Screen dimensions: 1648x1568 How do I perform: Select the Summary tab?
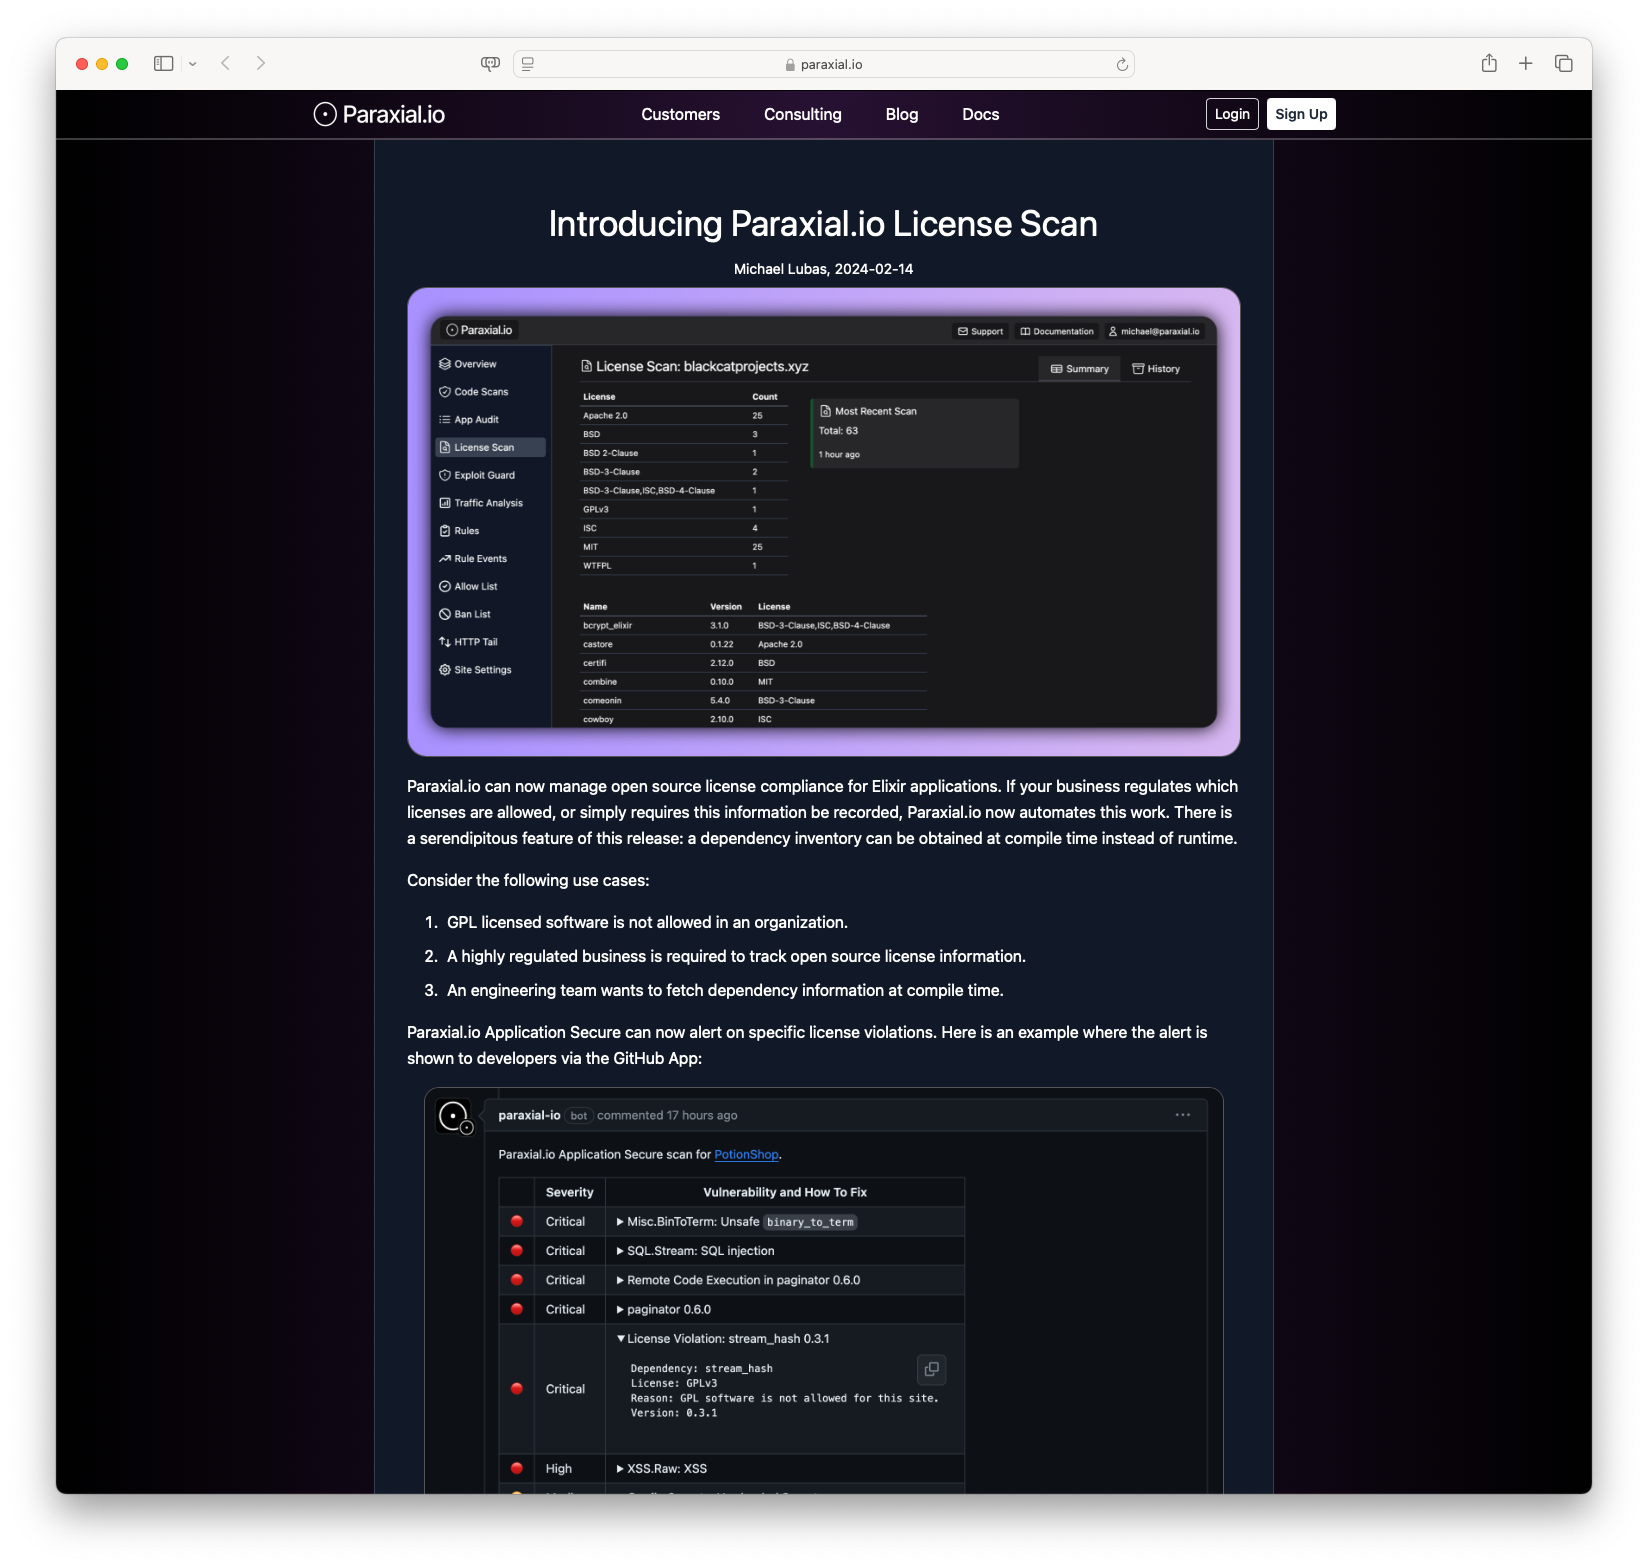tap(1080, 368)
